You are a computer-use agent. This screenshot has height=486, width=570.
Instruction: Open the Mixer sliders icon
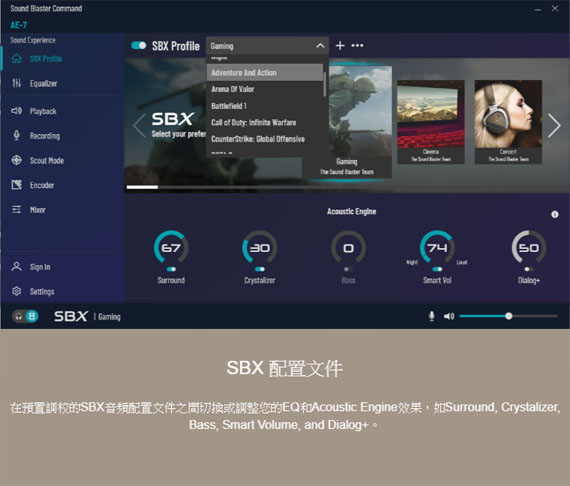click(16, 209)
